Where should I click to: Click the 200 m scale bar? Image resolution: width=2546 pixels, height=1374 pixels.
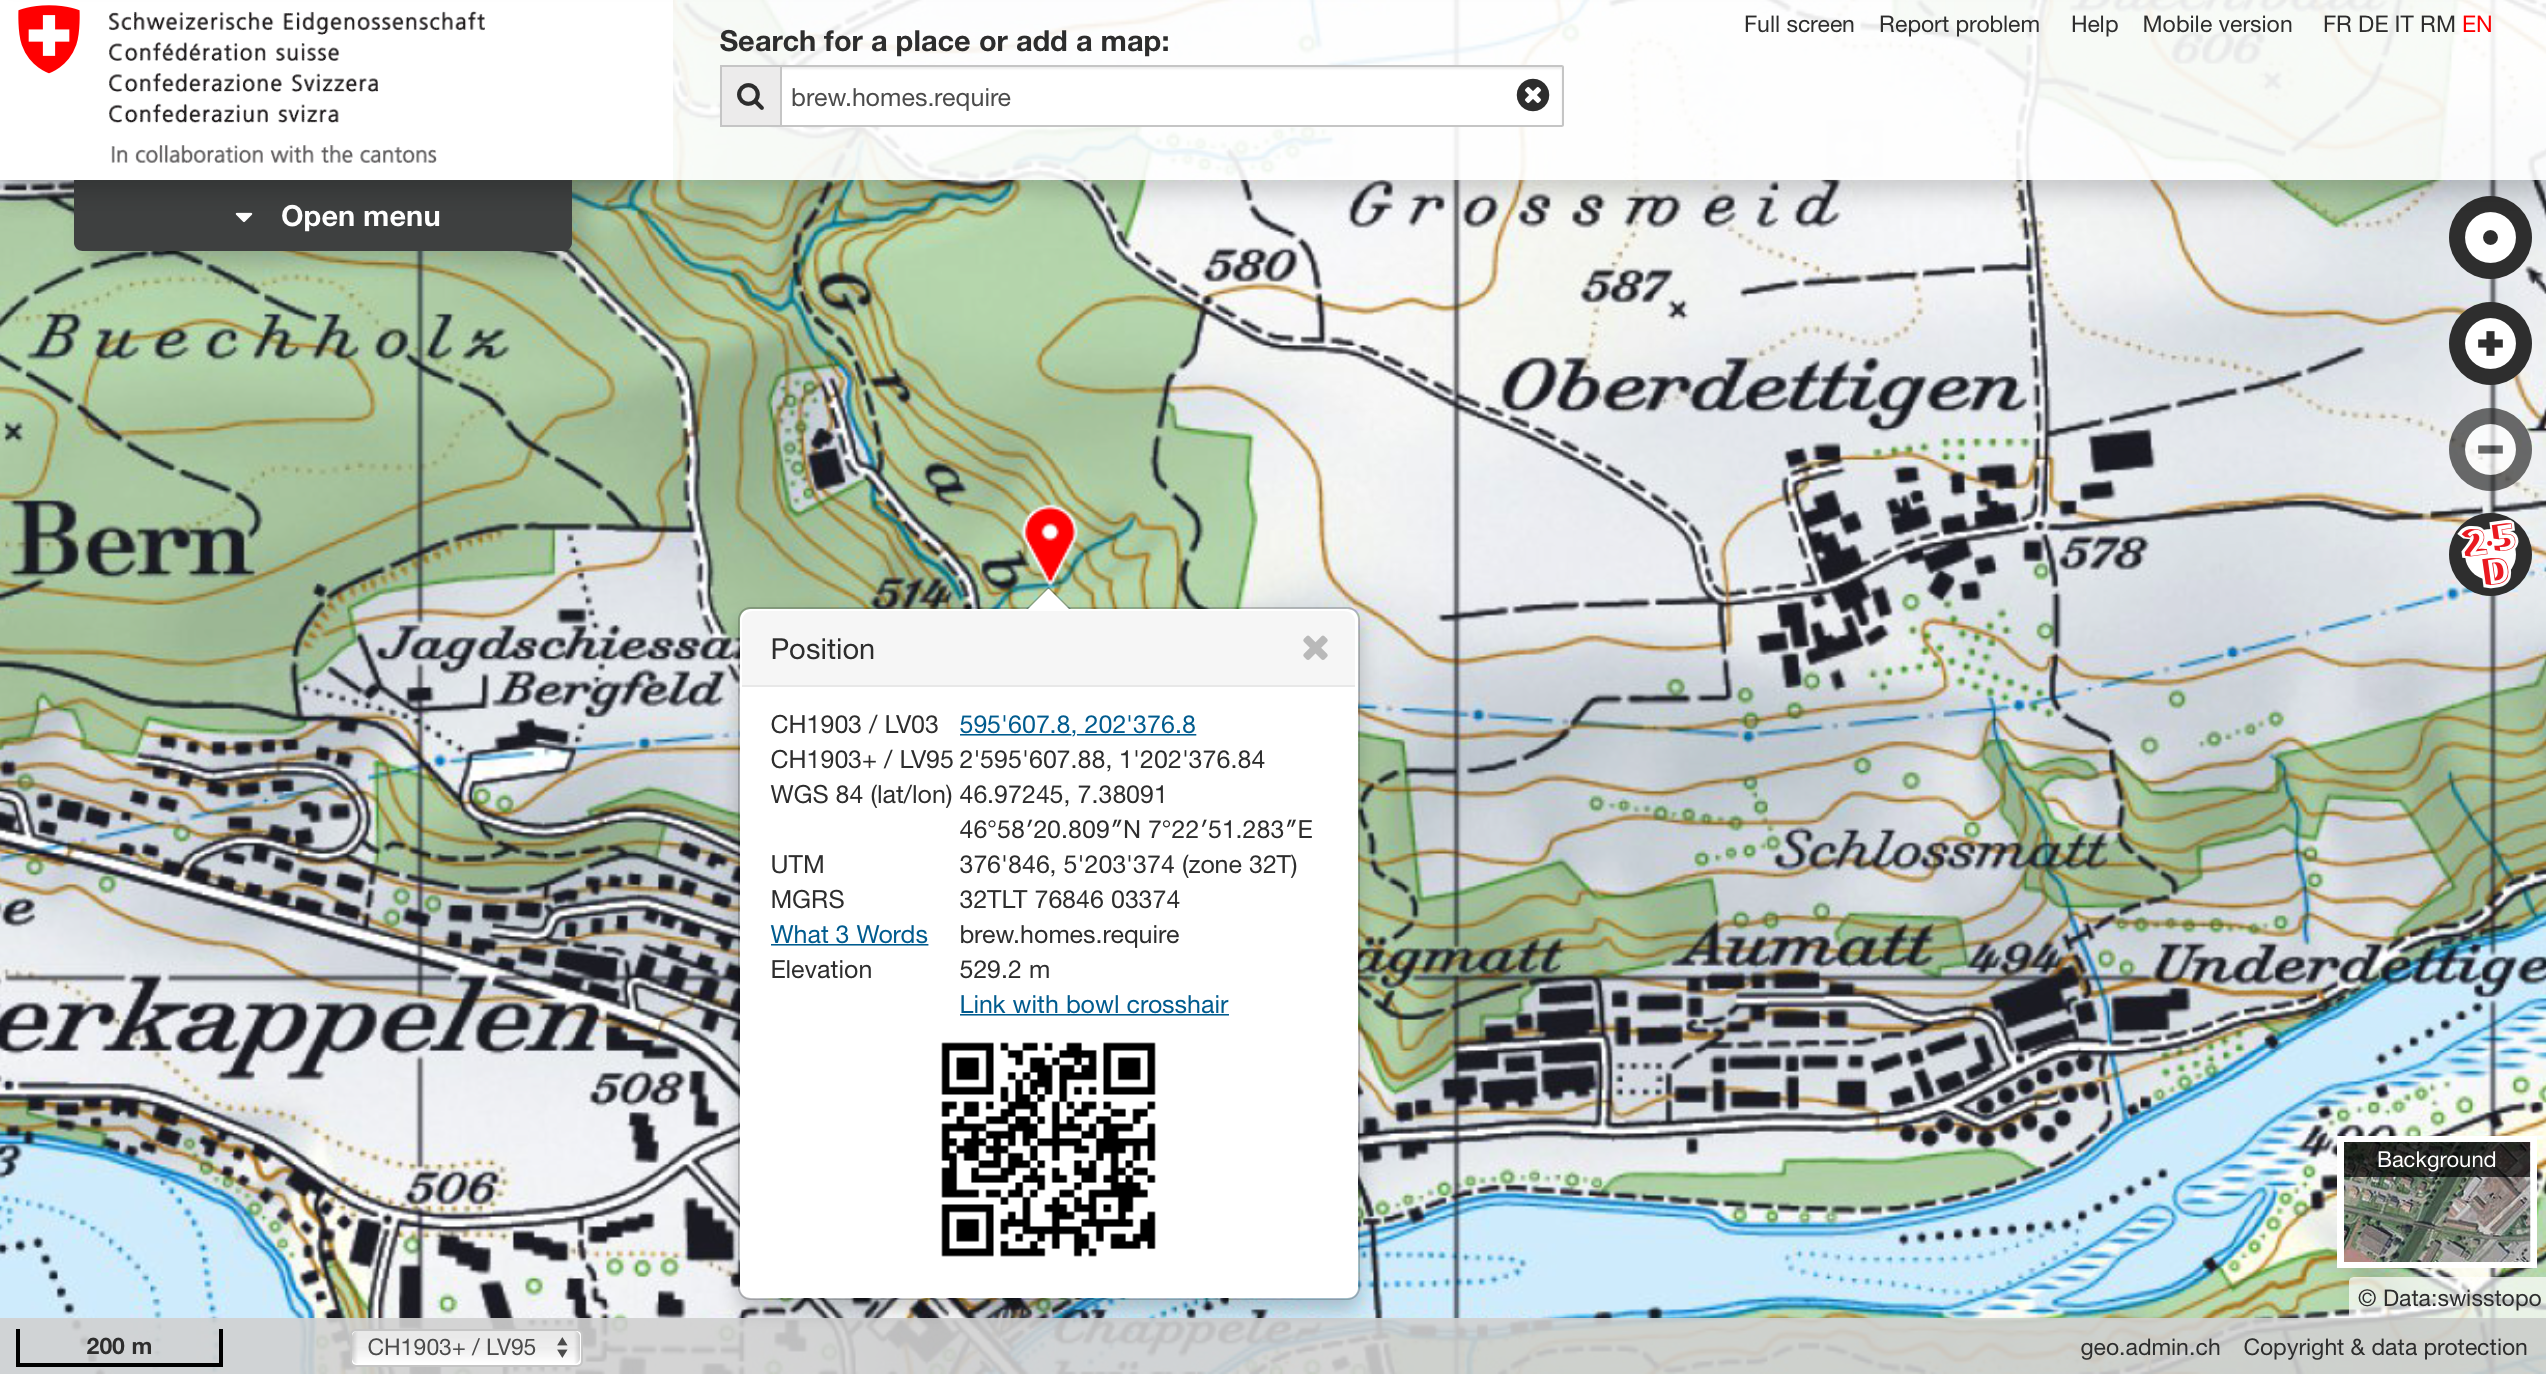coord(119,1346)
